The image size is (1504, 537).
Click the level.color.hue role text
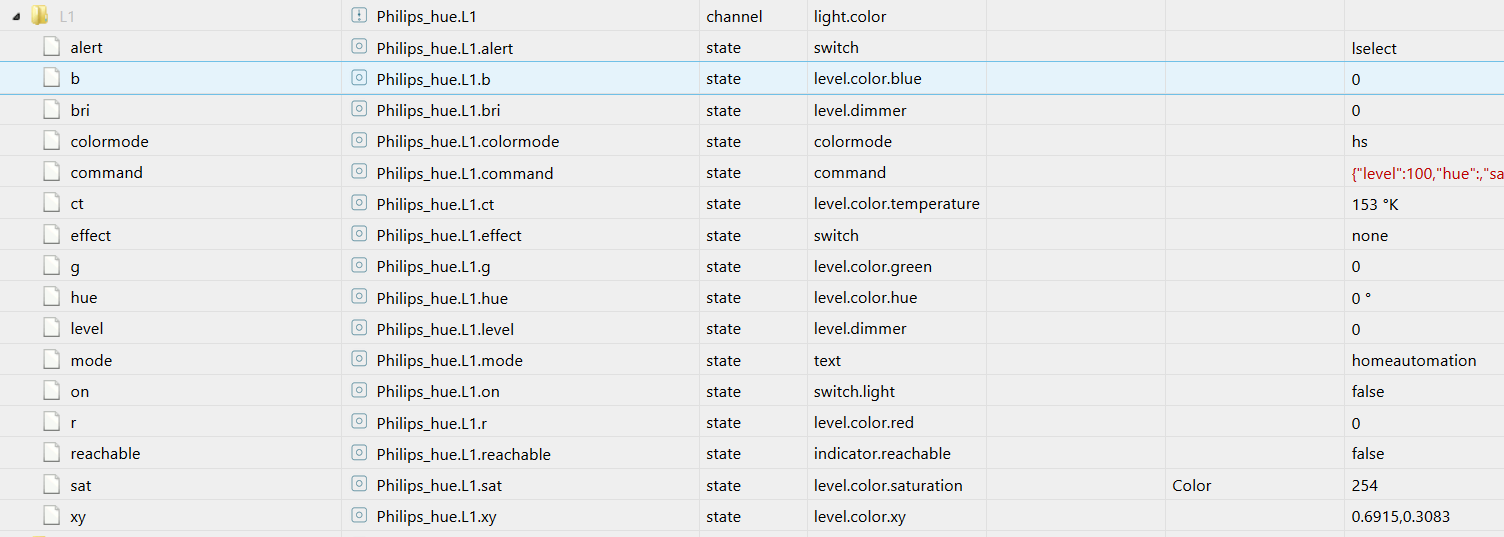[865, 297]
